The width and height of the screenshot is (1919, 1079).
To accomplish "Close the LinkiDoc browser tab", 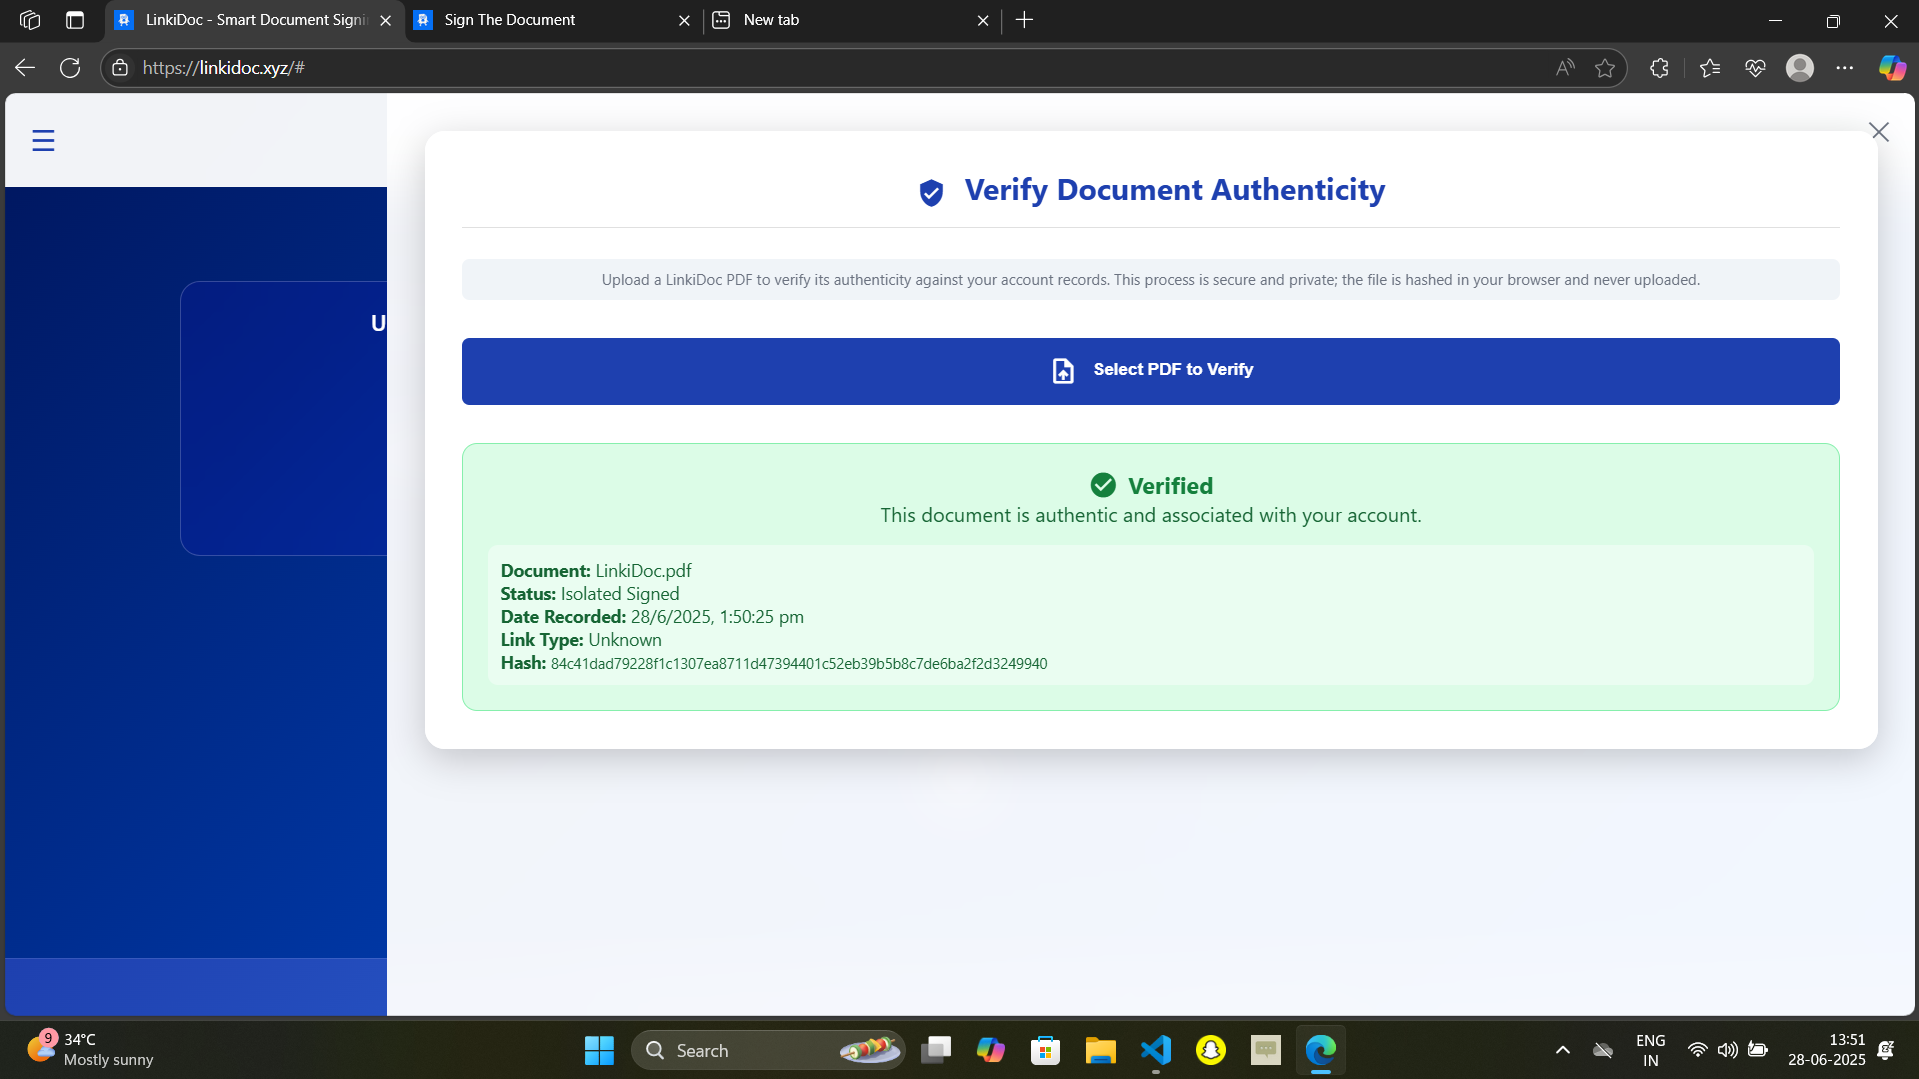I will click(x=386, y=20).
